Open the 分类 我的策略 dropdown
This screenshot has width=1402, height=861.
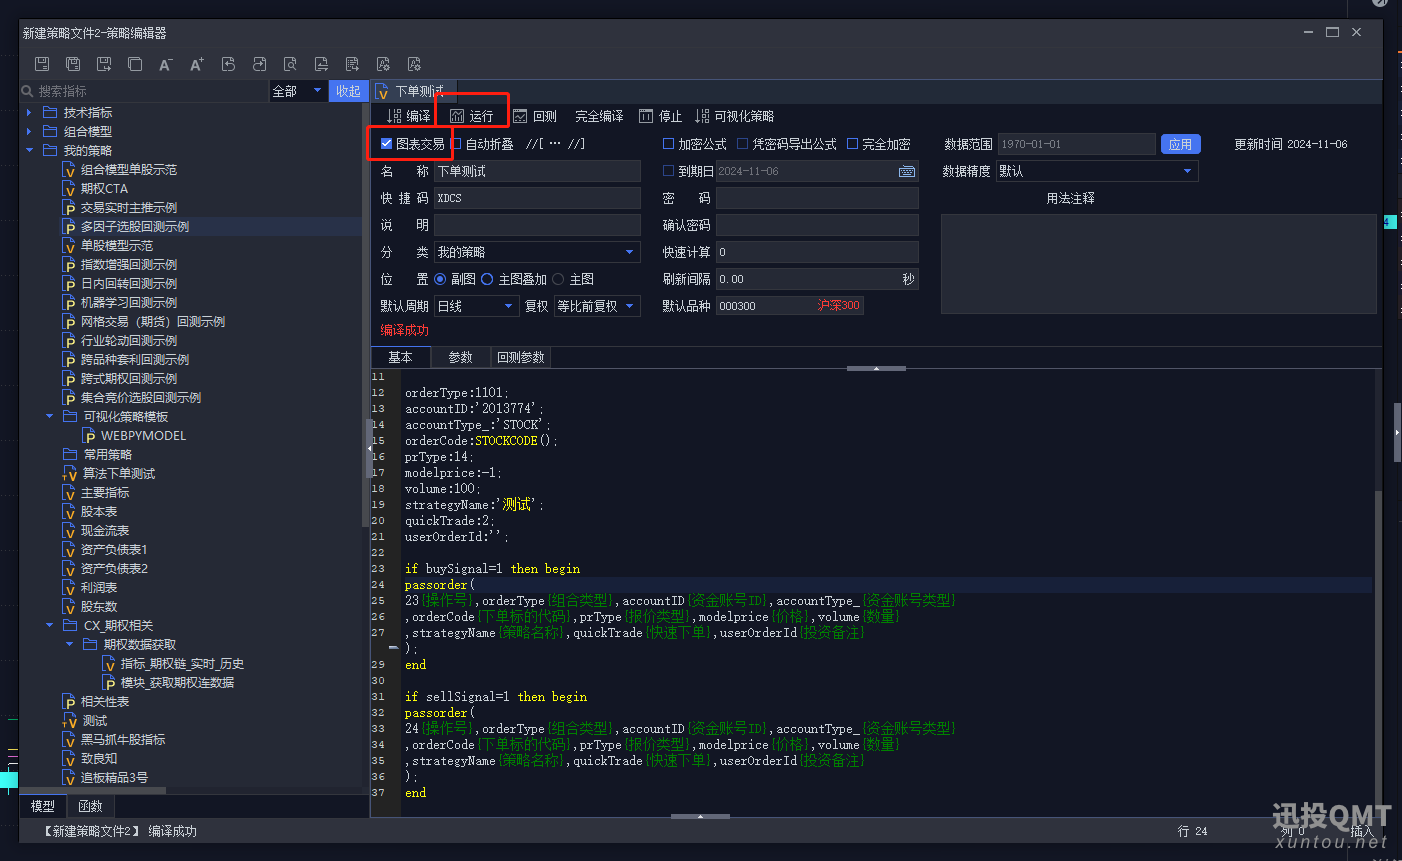pyautogui.click(x=537, y=252)
